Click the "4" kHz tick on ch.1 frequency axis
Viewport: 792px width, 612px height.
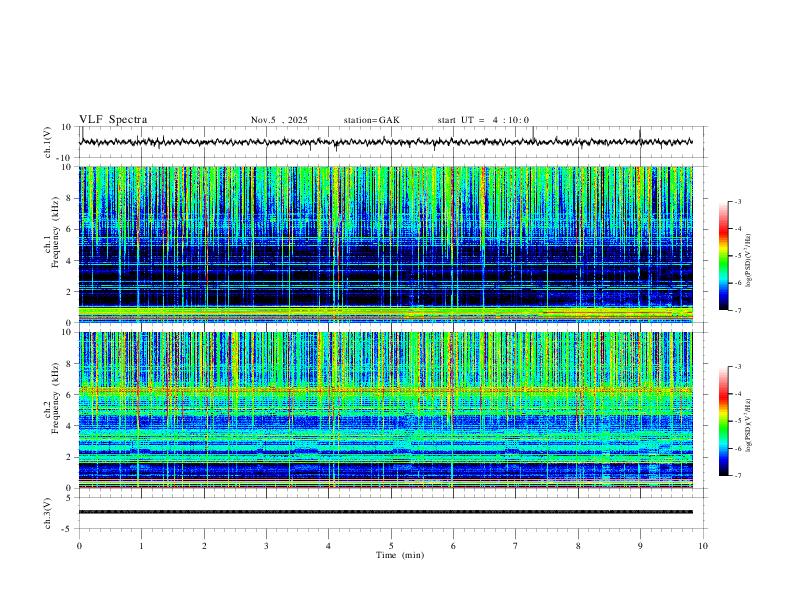point(70,261)
